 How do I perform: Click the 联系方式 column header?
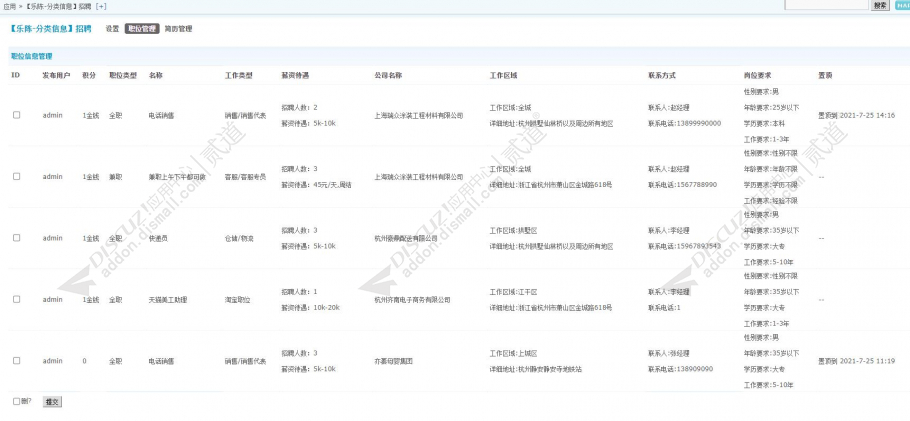pyautogui.click(x=662, y=75)
